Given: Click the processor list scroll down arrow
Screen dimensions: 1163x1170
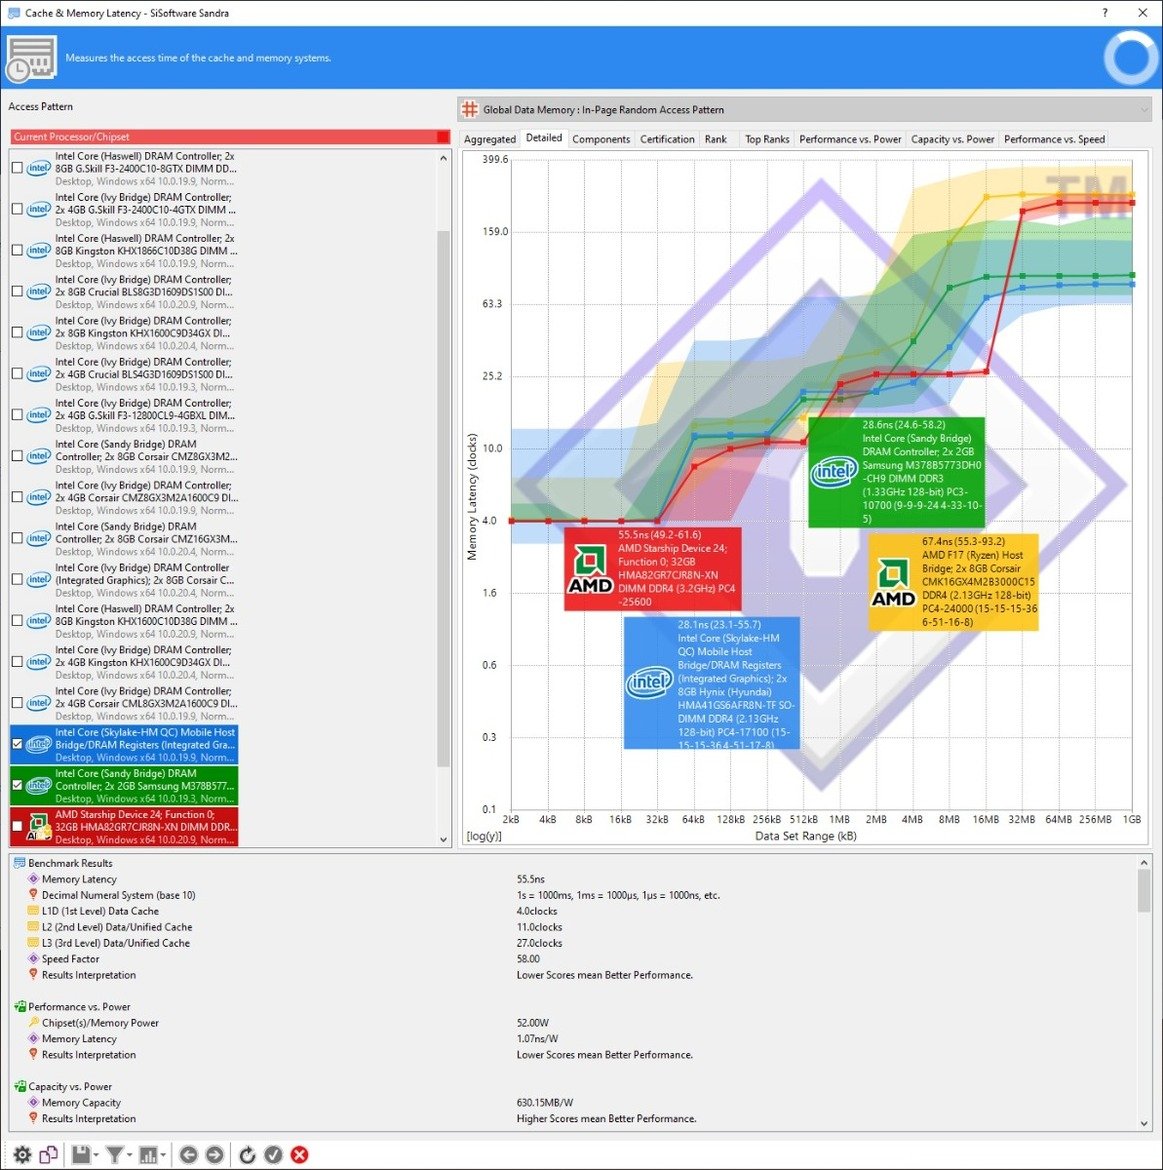Looking at the screenshot, I should pos(443,839).
